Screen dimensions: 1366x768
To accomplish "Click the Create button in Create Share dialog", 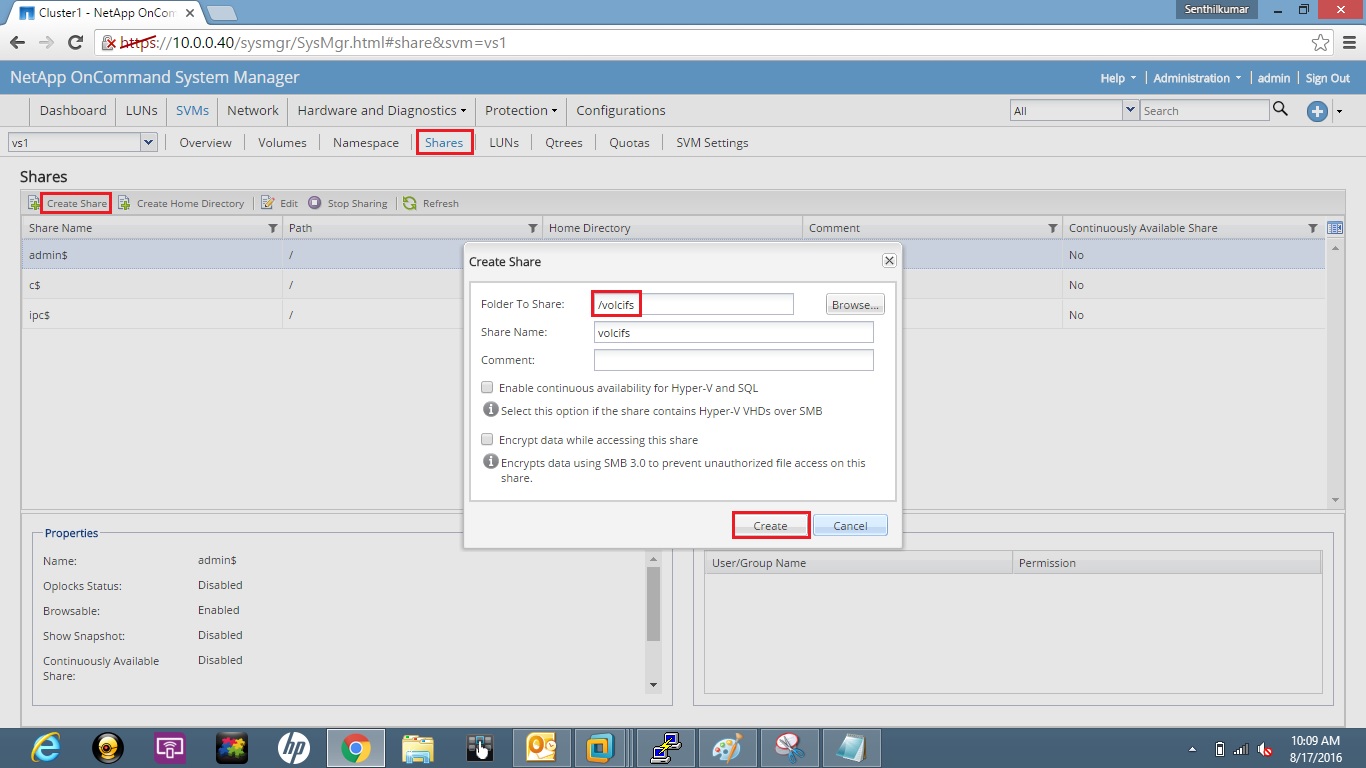I will pyautogui.click(x=770, y=525).
